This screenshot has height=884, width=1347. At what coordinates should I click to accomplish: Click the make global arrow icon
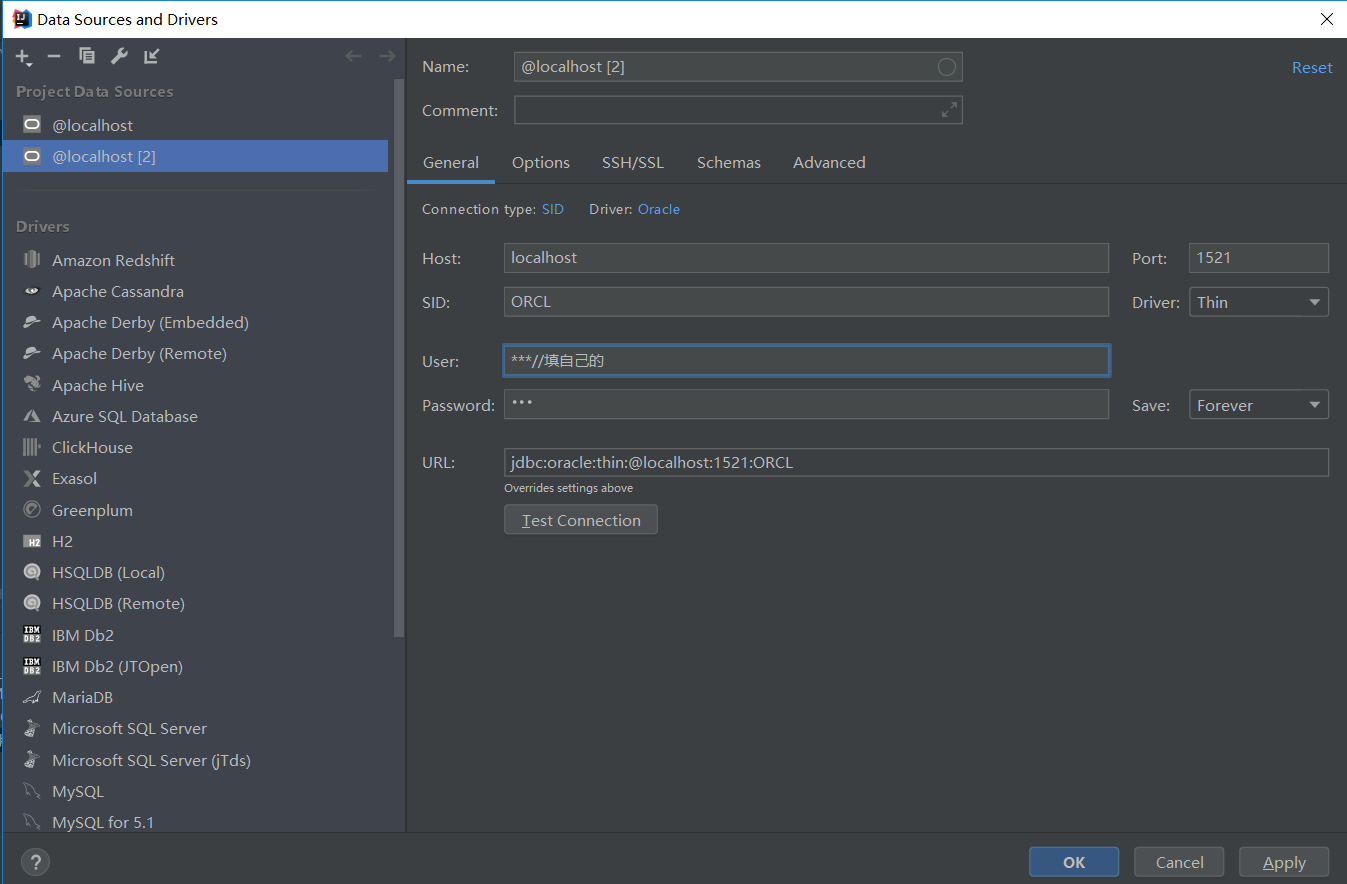151,56
